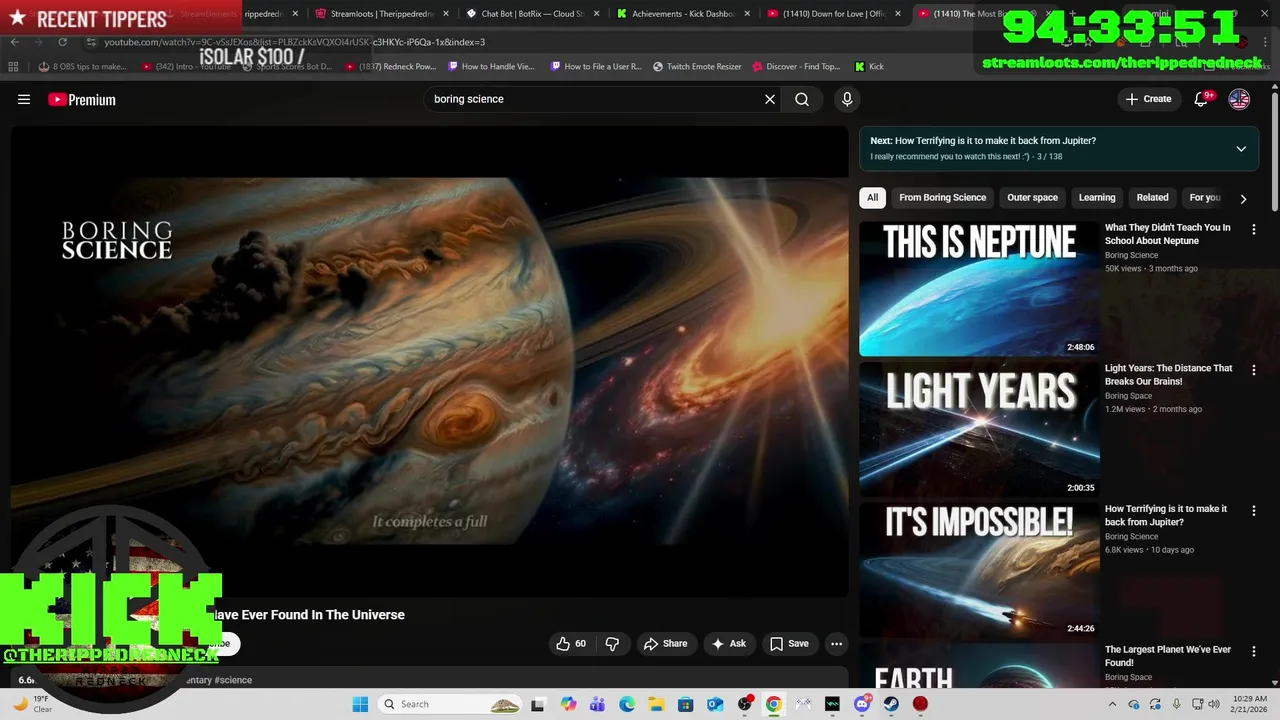Image resolution: width=1280 pixels, height=720 pixels.
Task: Open more actions menu below the video
Action: (x=837, y=644)
